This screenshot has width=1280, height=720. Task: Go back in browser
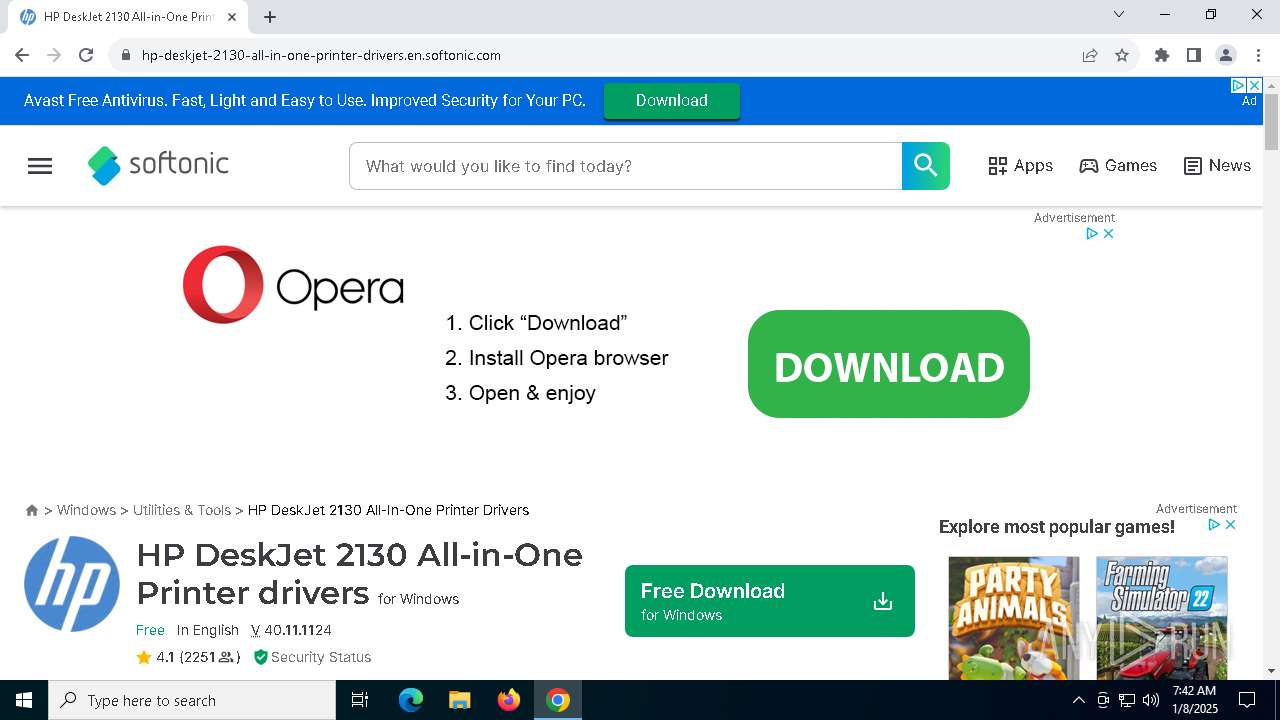coord(22,55)
